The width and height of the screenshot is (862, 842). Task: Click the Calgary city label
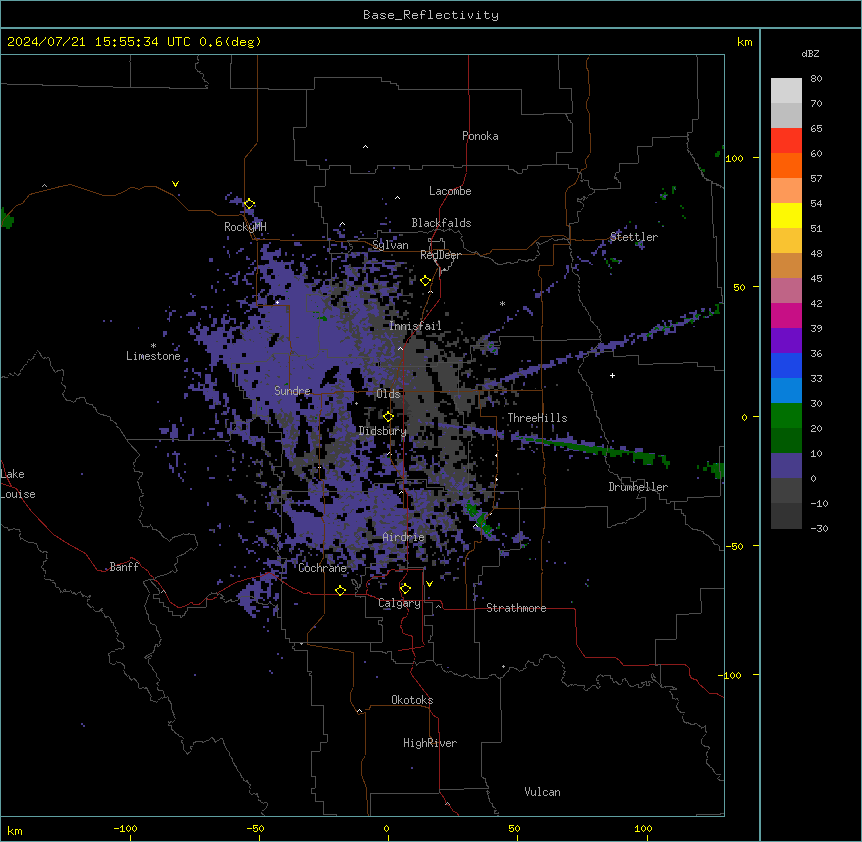click(399, 603)
